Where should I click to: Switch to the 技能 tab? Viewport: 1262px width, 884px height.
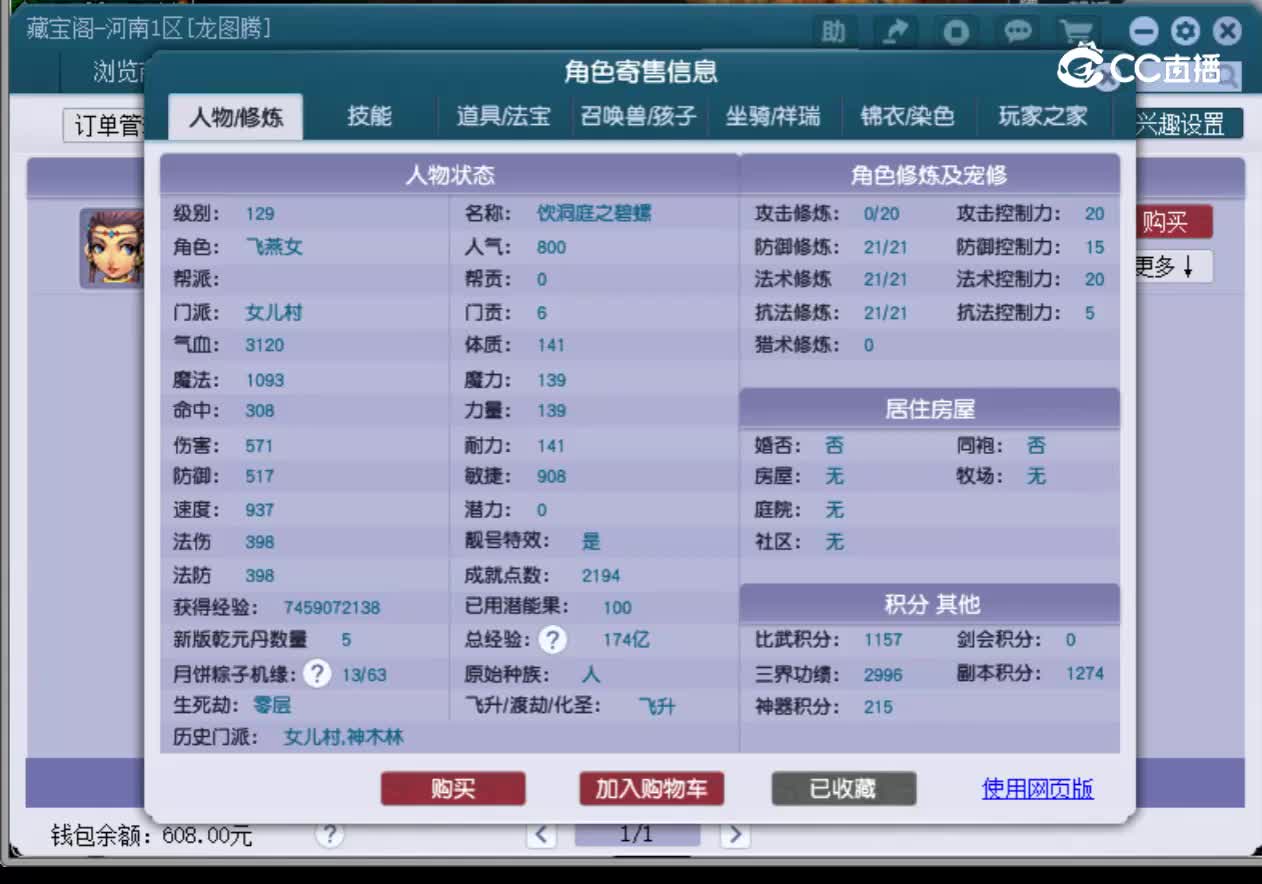[x=371, y=116]
